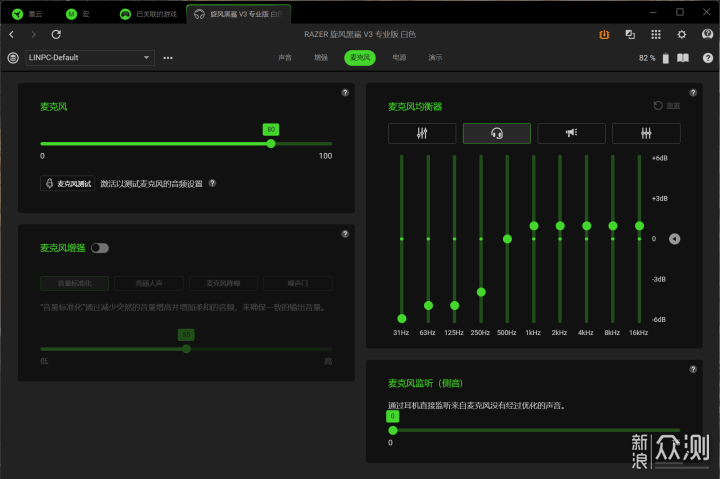Refresh the page with reload icon
This screenshot has width=720, height=479.
coord(56,34)
